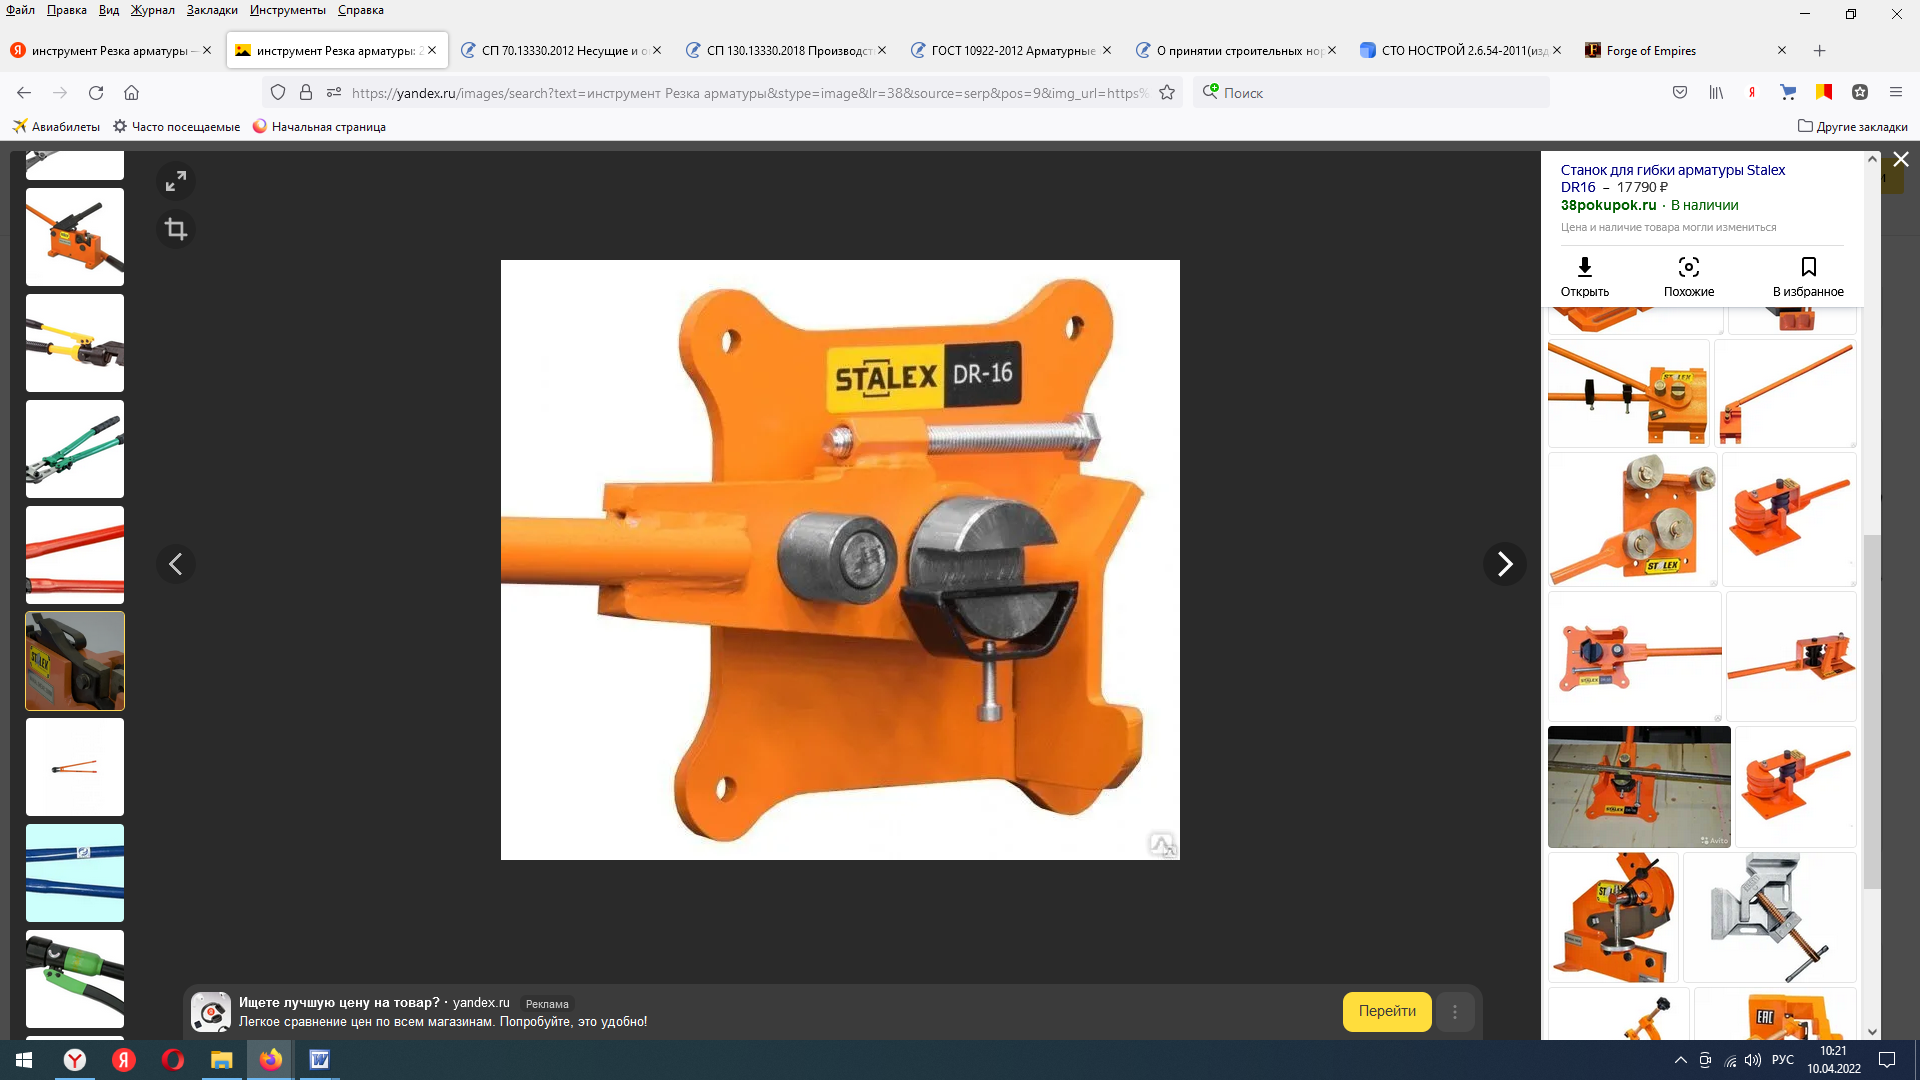Go to the browser home page
This screenshot has height=1080, width=1920.
(x=131, y=93)
